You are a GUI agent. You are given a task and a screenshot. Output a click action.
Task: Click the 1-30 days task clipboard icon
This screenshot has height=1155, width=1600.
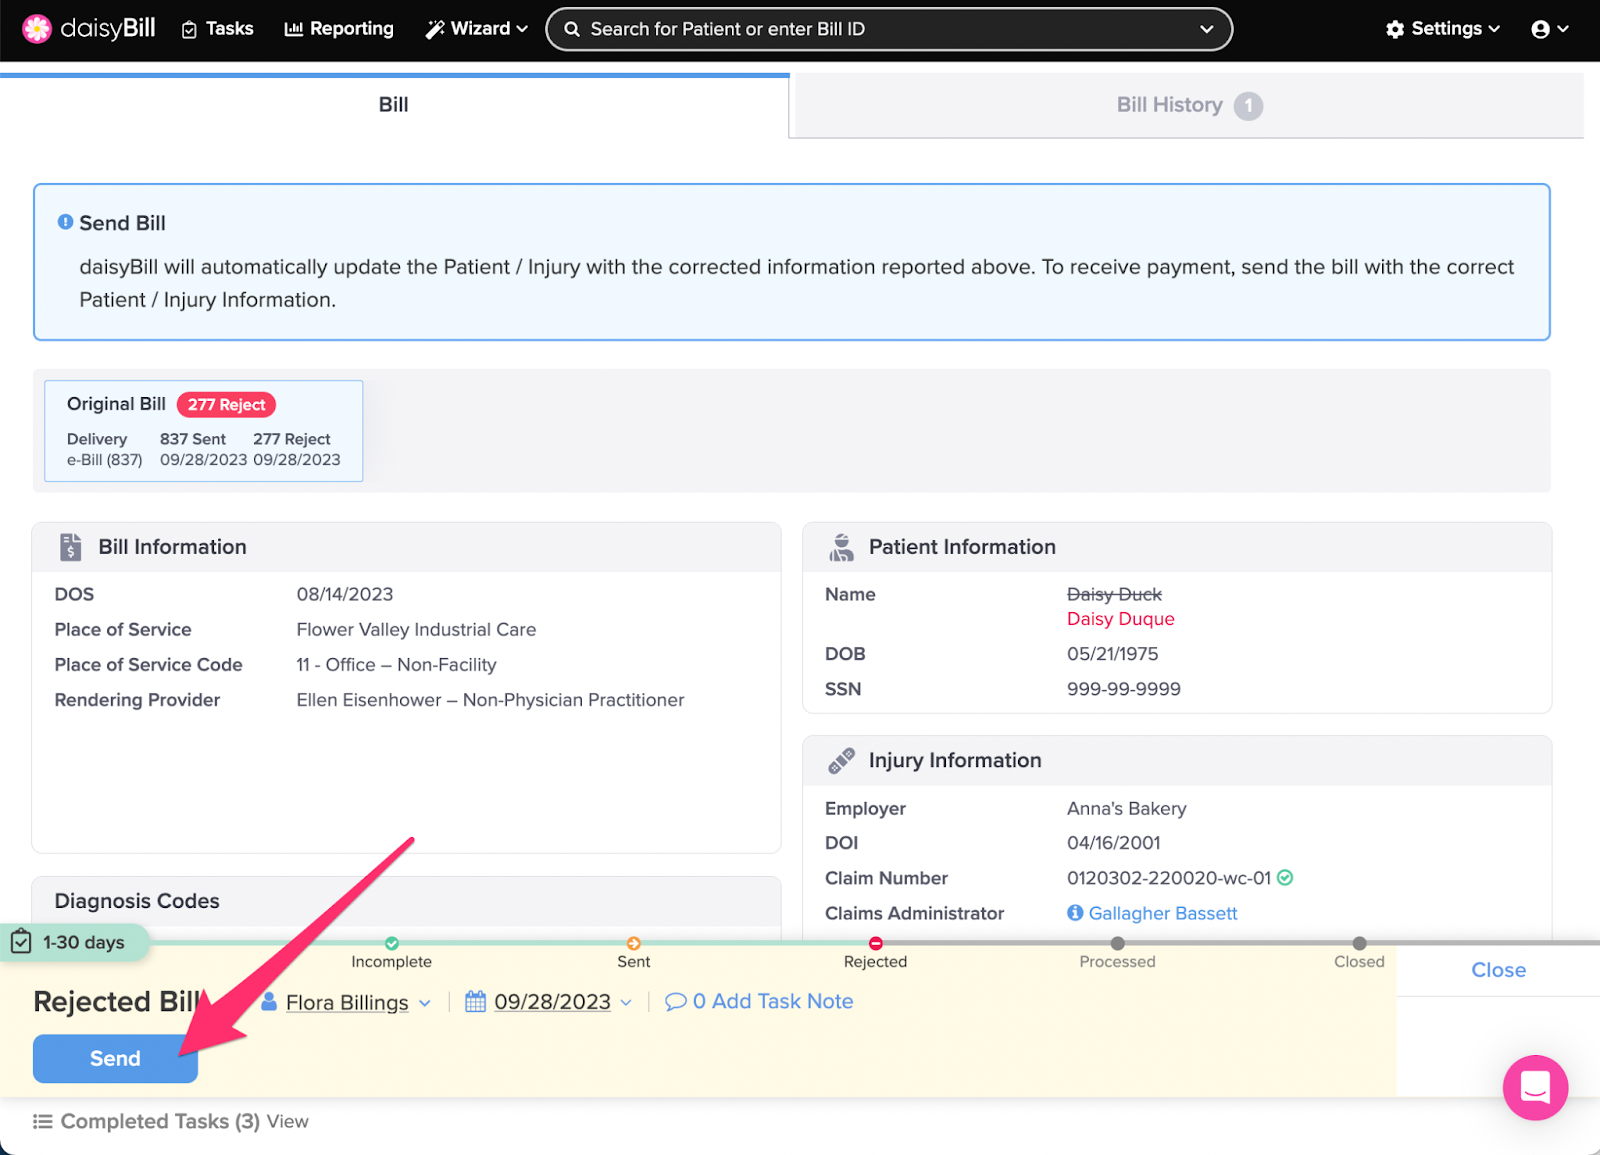pos(21,942)
